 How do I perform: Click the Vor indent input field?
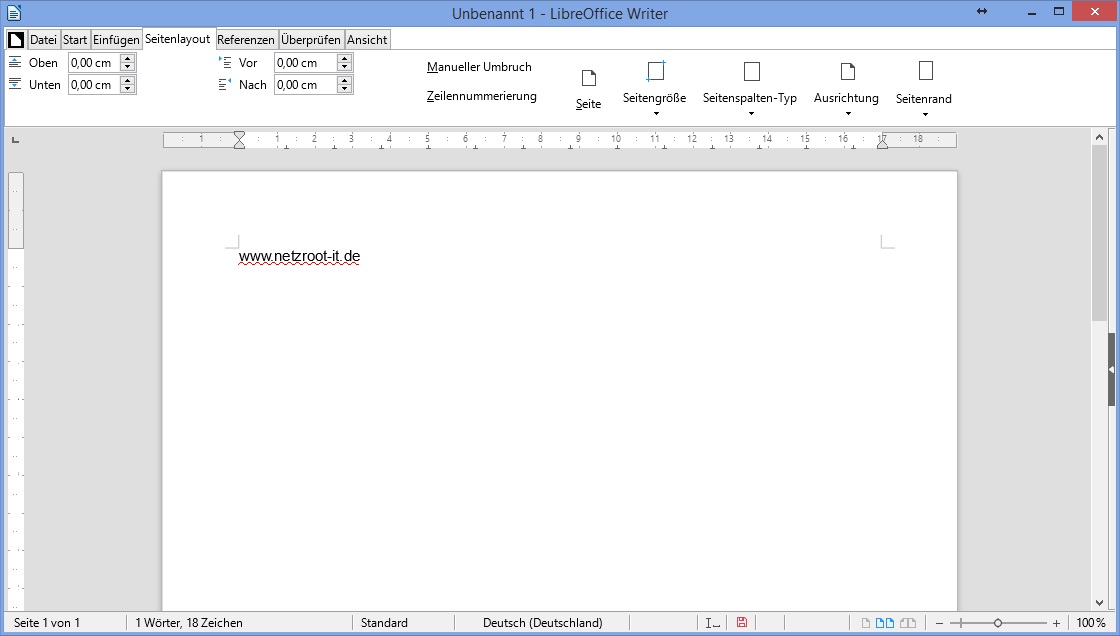coord(306,63)
